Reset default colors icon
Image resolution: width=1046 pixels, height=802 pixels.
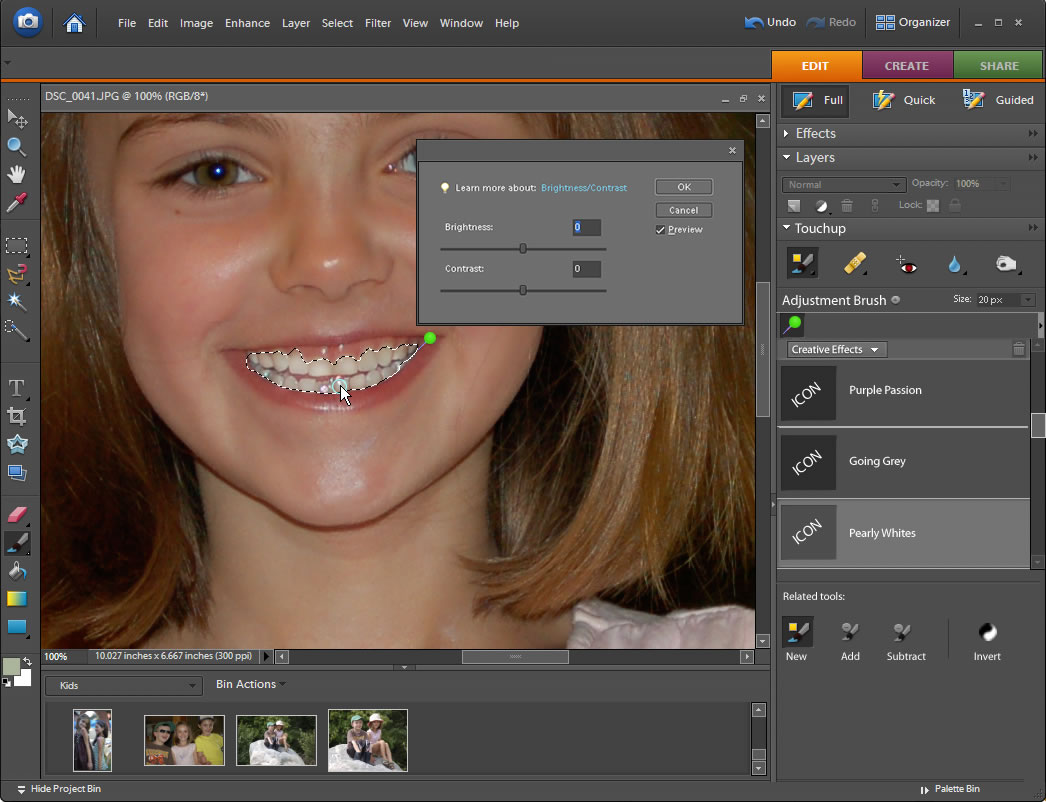click(x=7, y=682)
